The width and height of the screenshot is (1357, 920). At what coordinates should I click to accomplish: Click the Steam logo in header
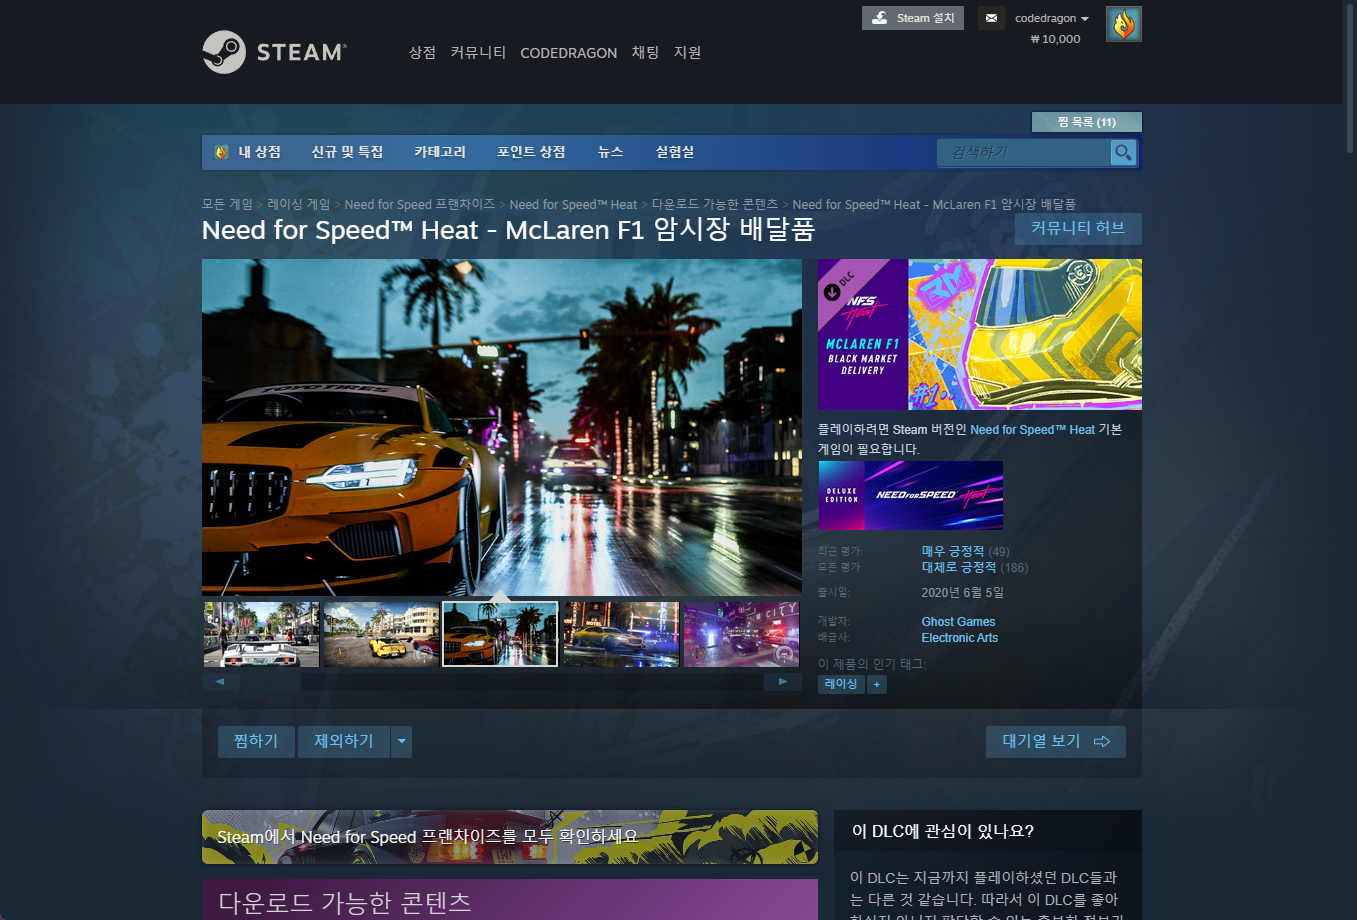tap(274, 52)
